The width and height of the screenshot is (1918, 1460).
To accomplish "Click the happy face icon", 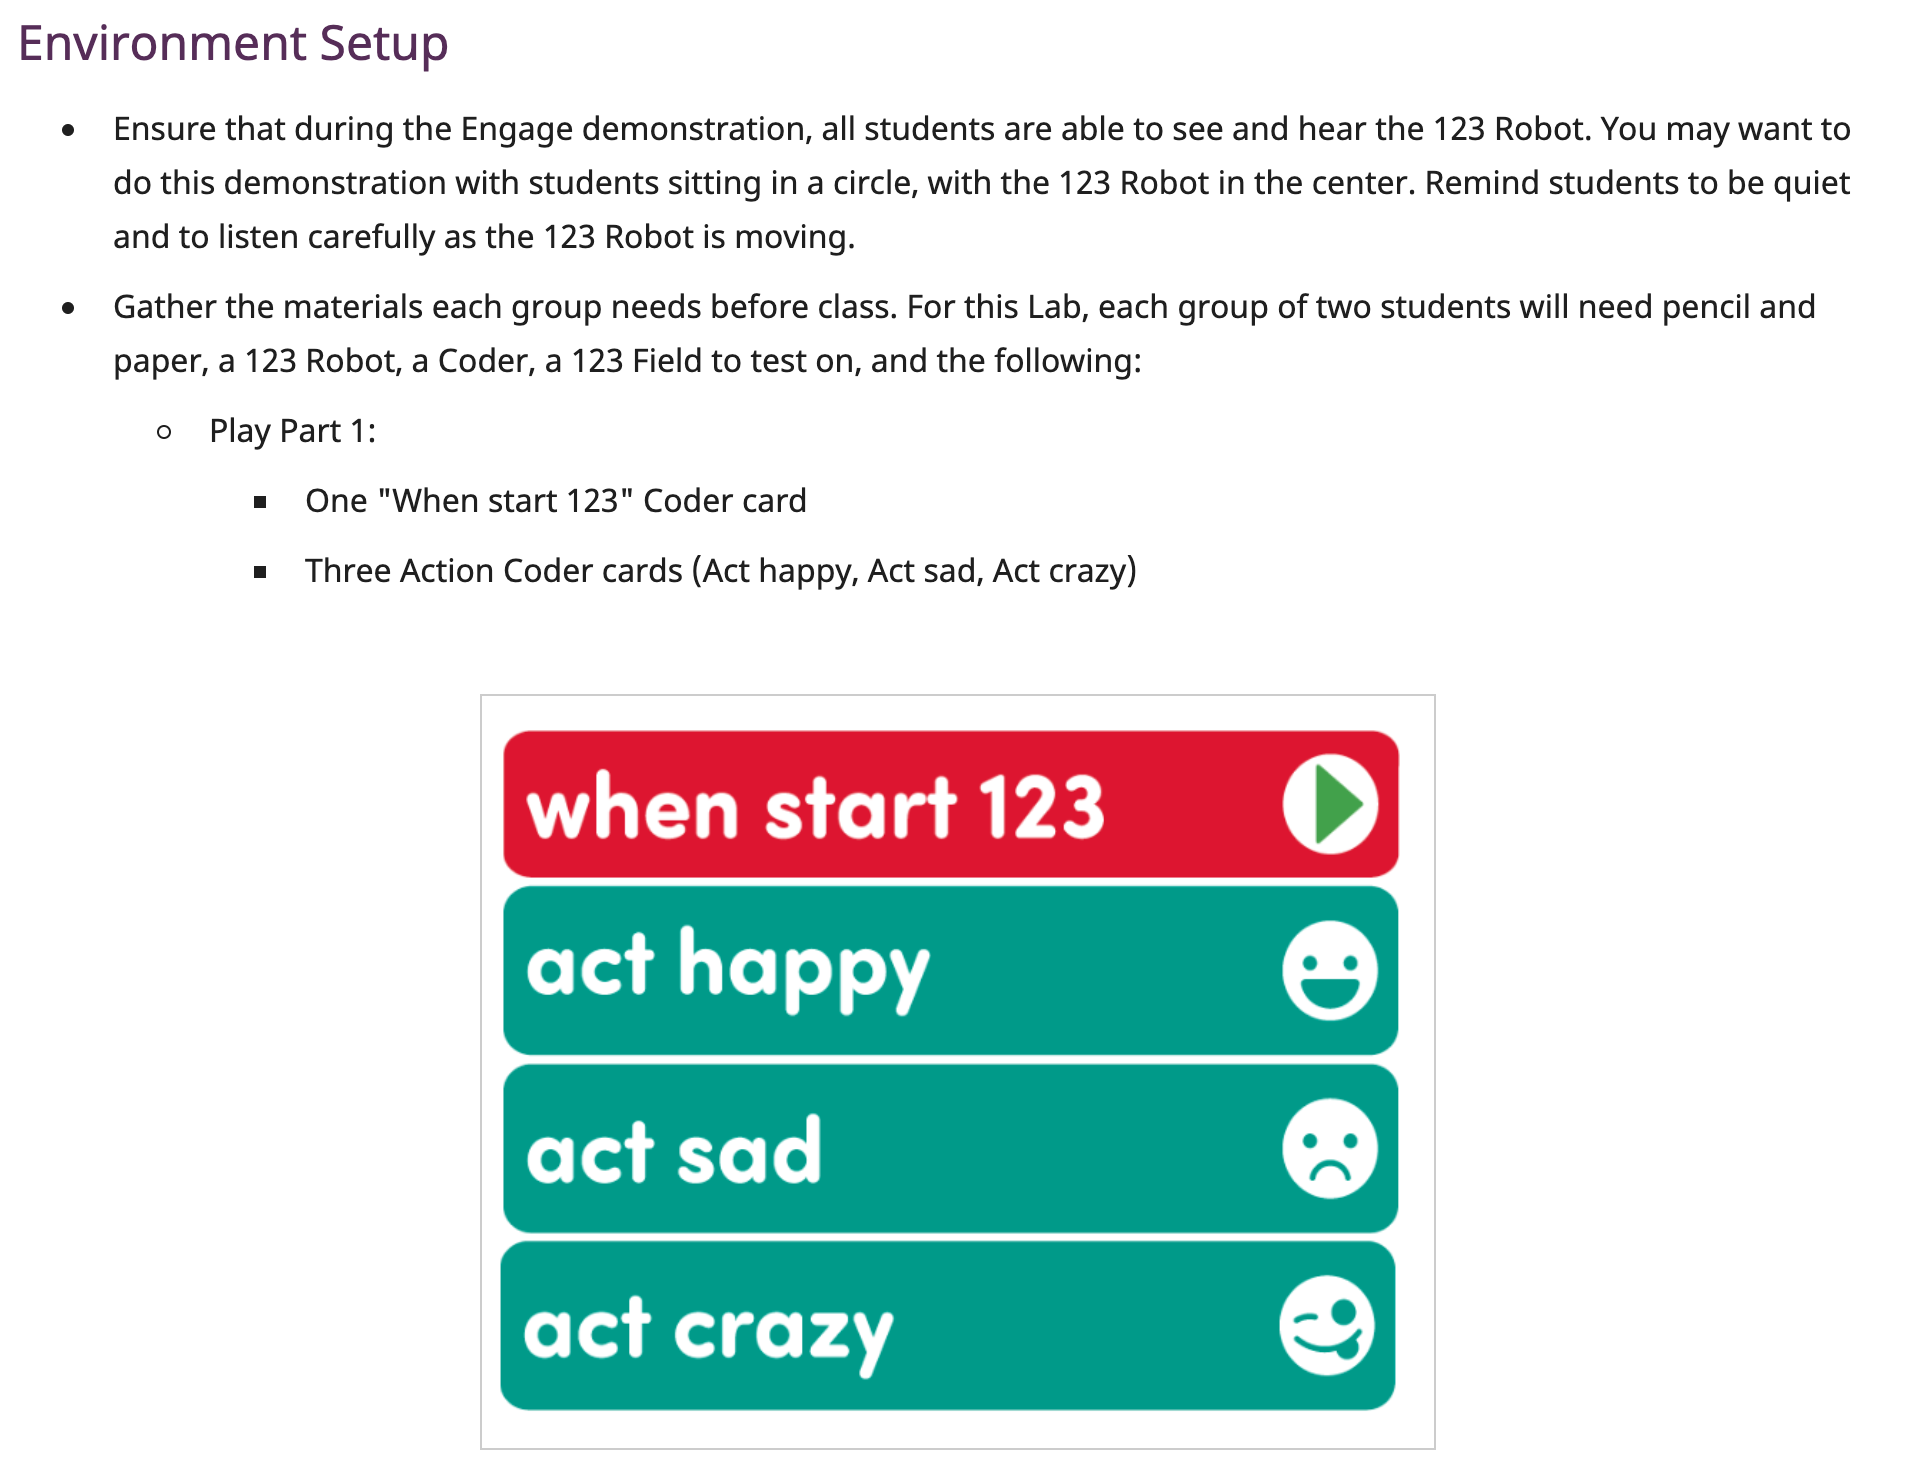I will click(x=1330, y=970).
